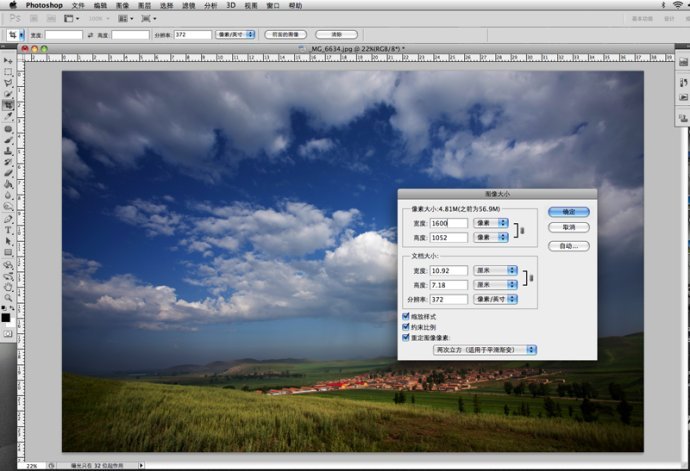This screenshot has width=690, height=471.
Task: Select the Rectangular Marquee tool
Action: (x=8, y=72)
